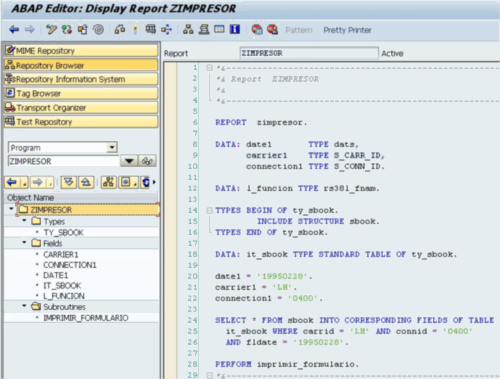Image resolution: width=500 pixels, height=379 pixels.
Task: Open Repository Information System panel
Action: coord(81,79)
